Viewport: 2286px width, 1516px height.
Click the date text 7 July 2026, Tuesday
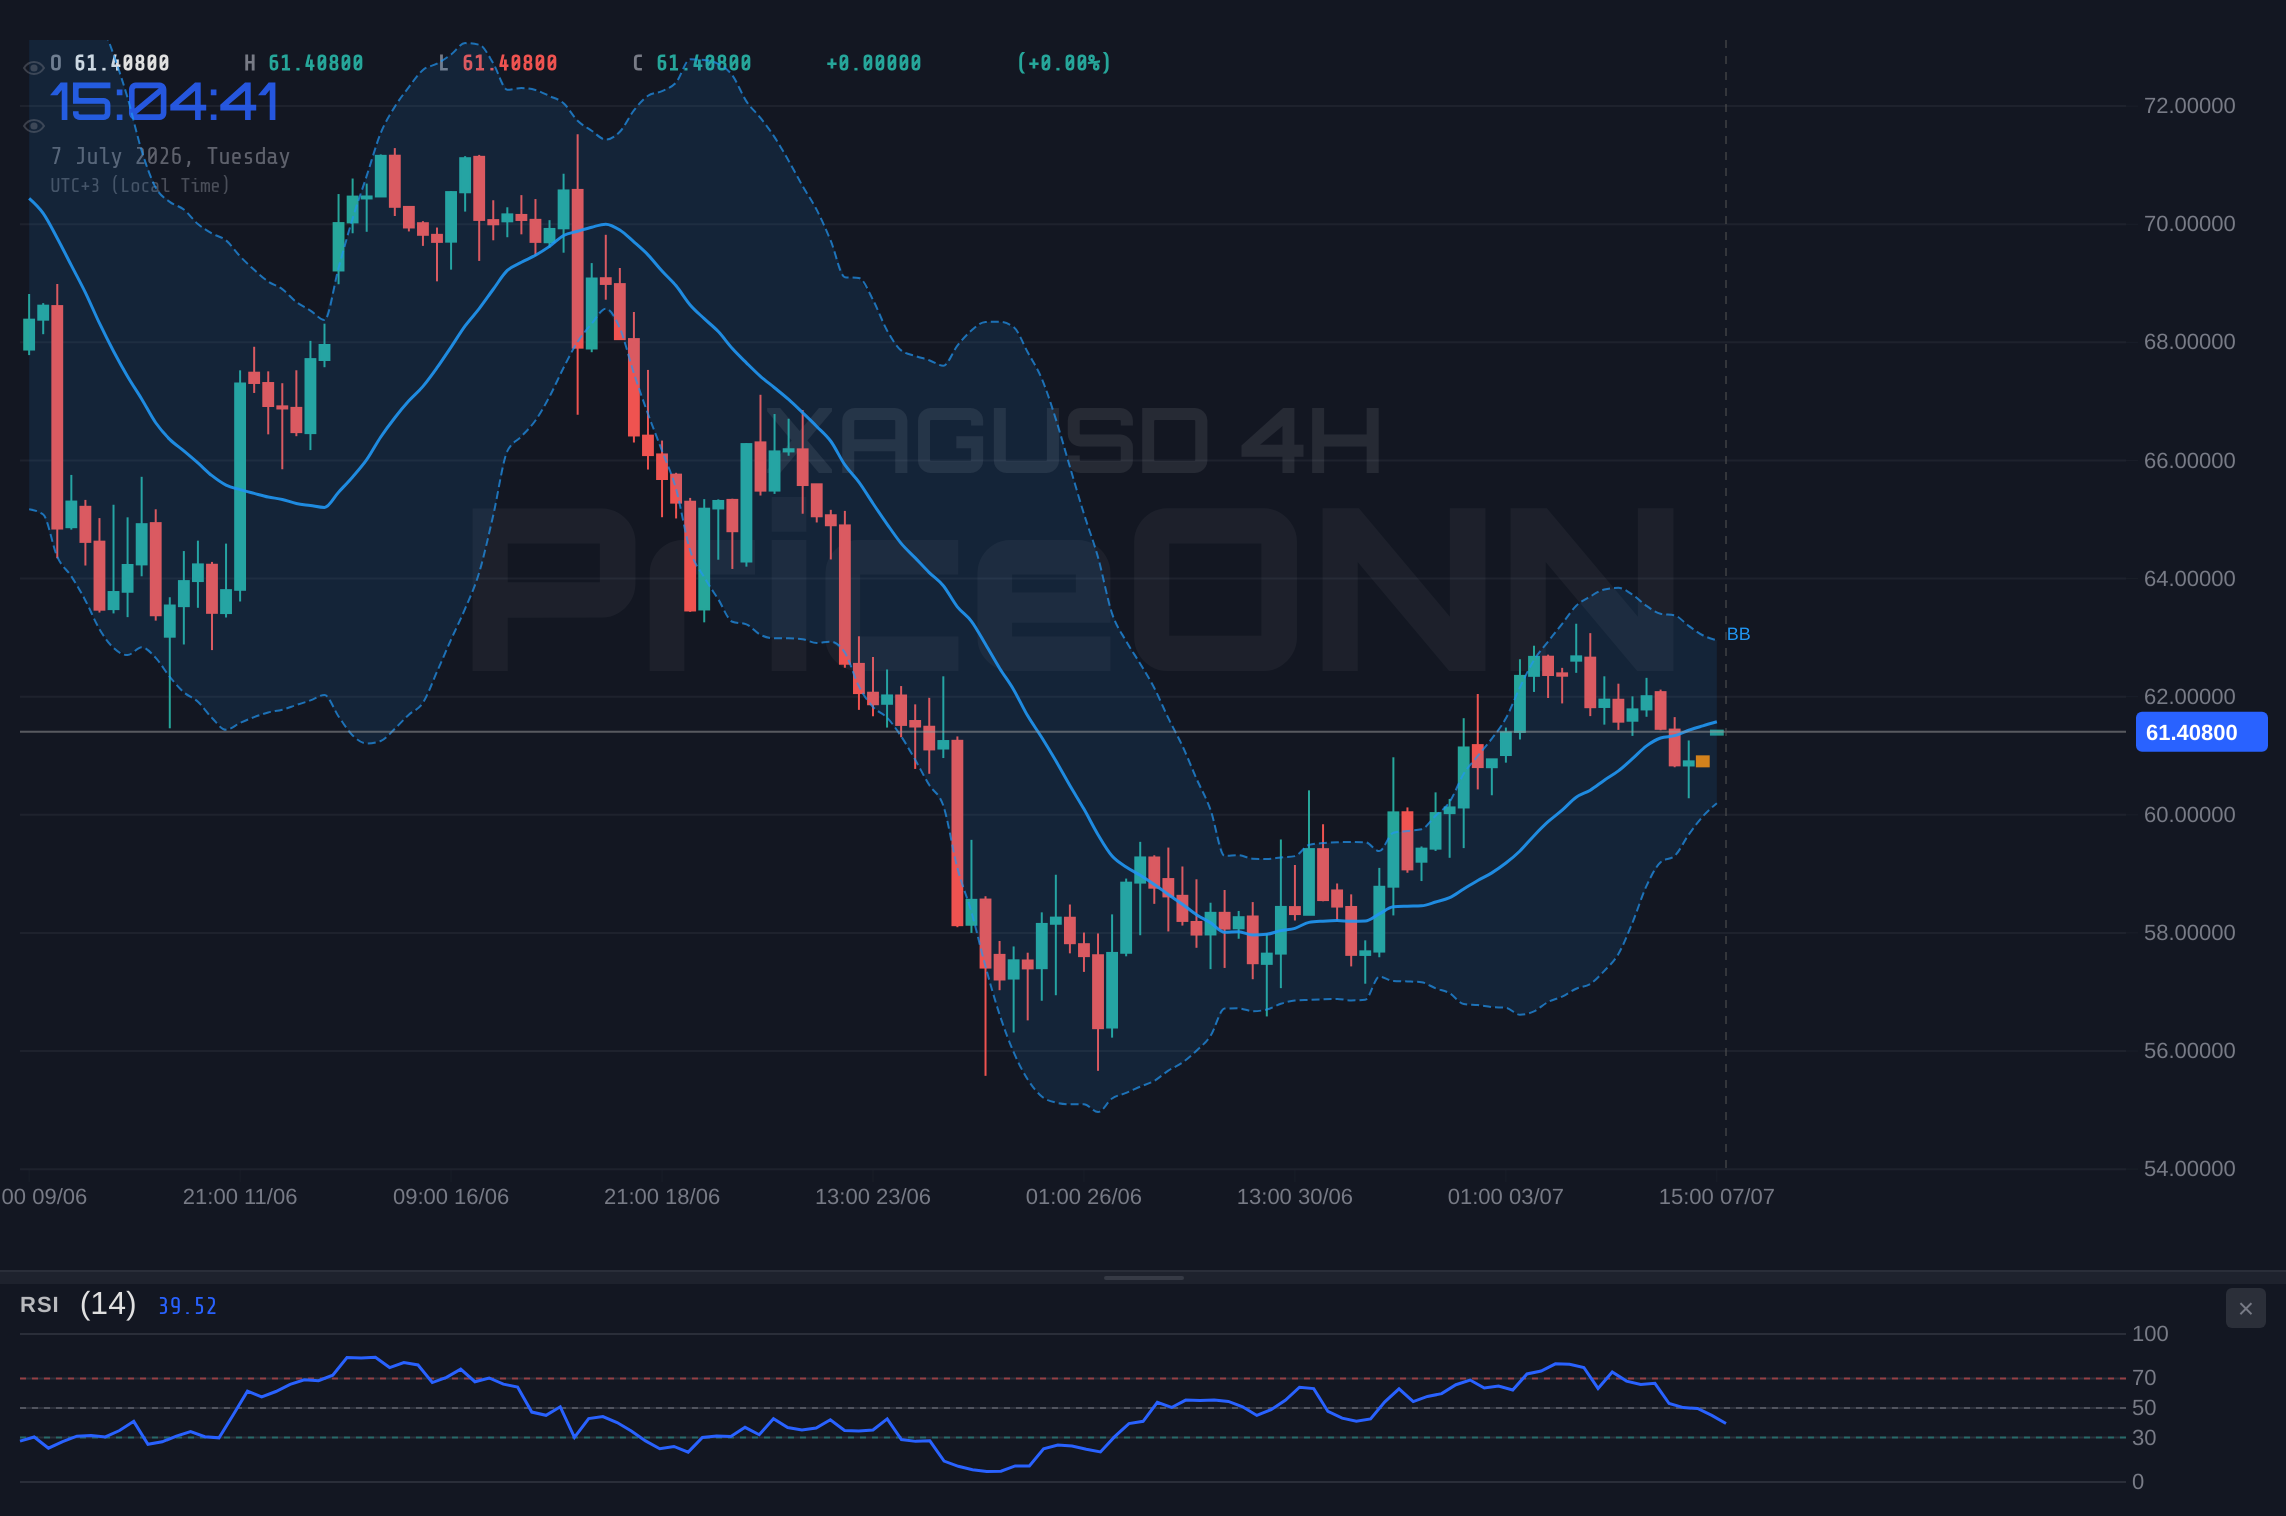(170, 157)
